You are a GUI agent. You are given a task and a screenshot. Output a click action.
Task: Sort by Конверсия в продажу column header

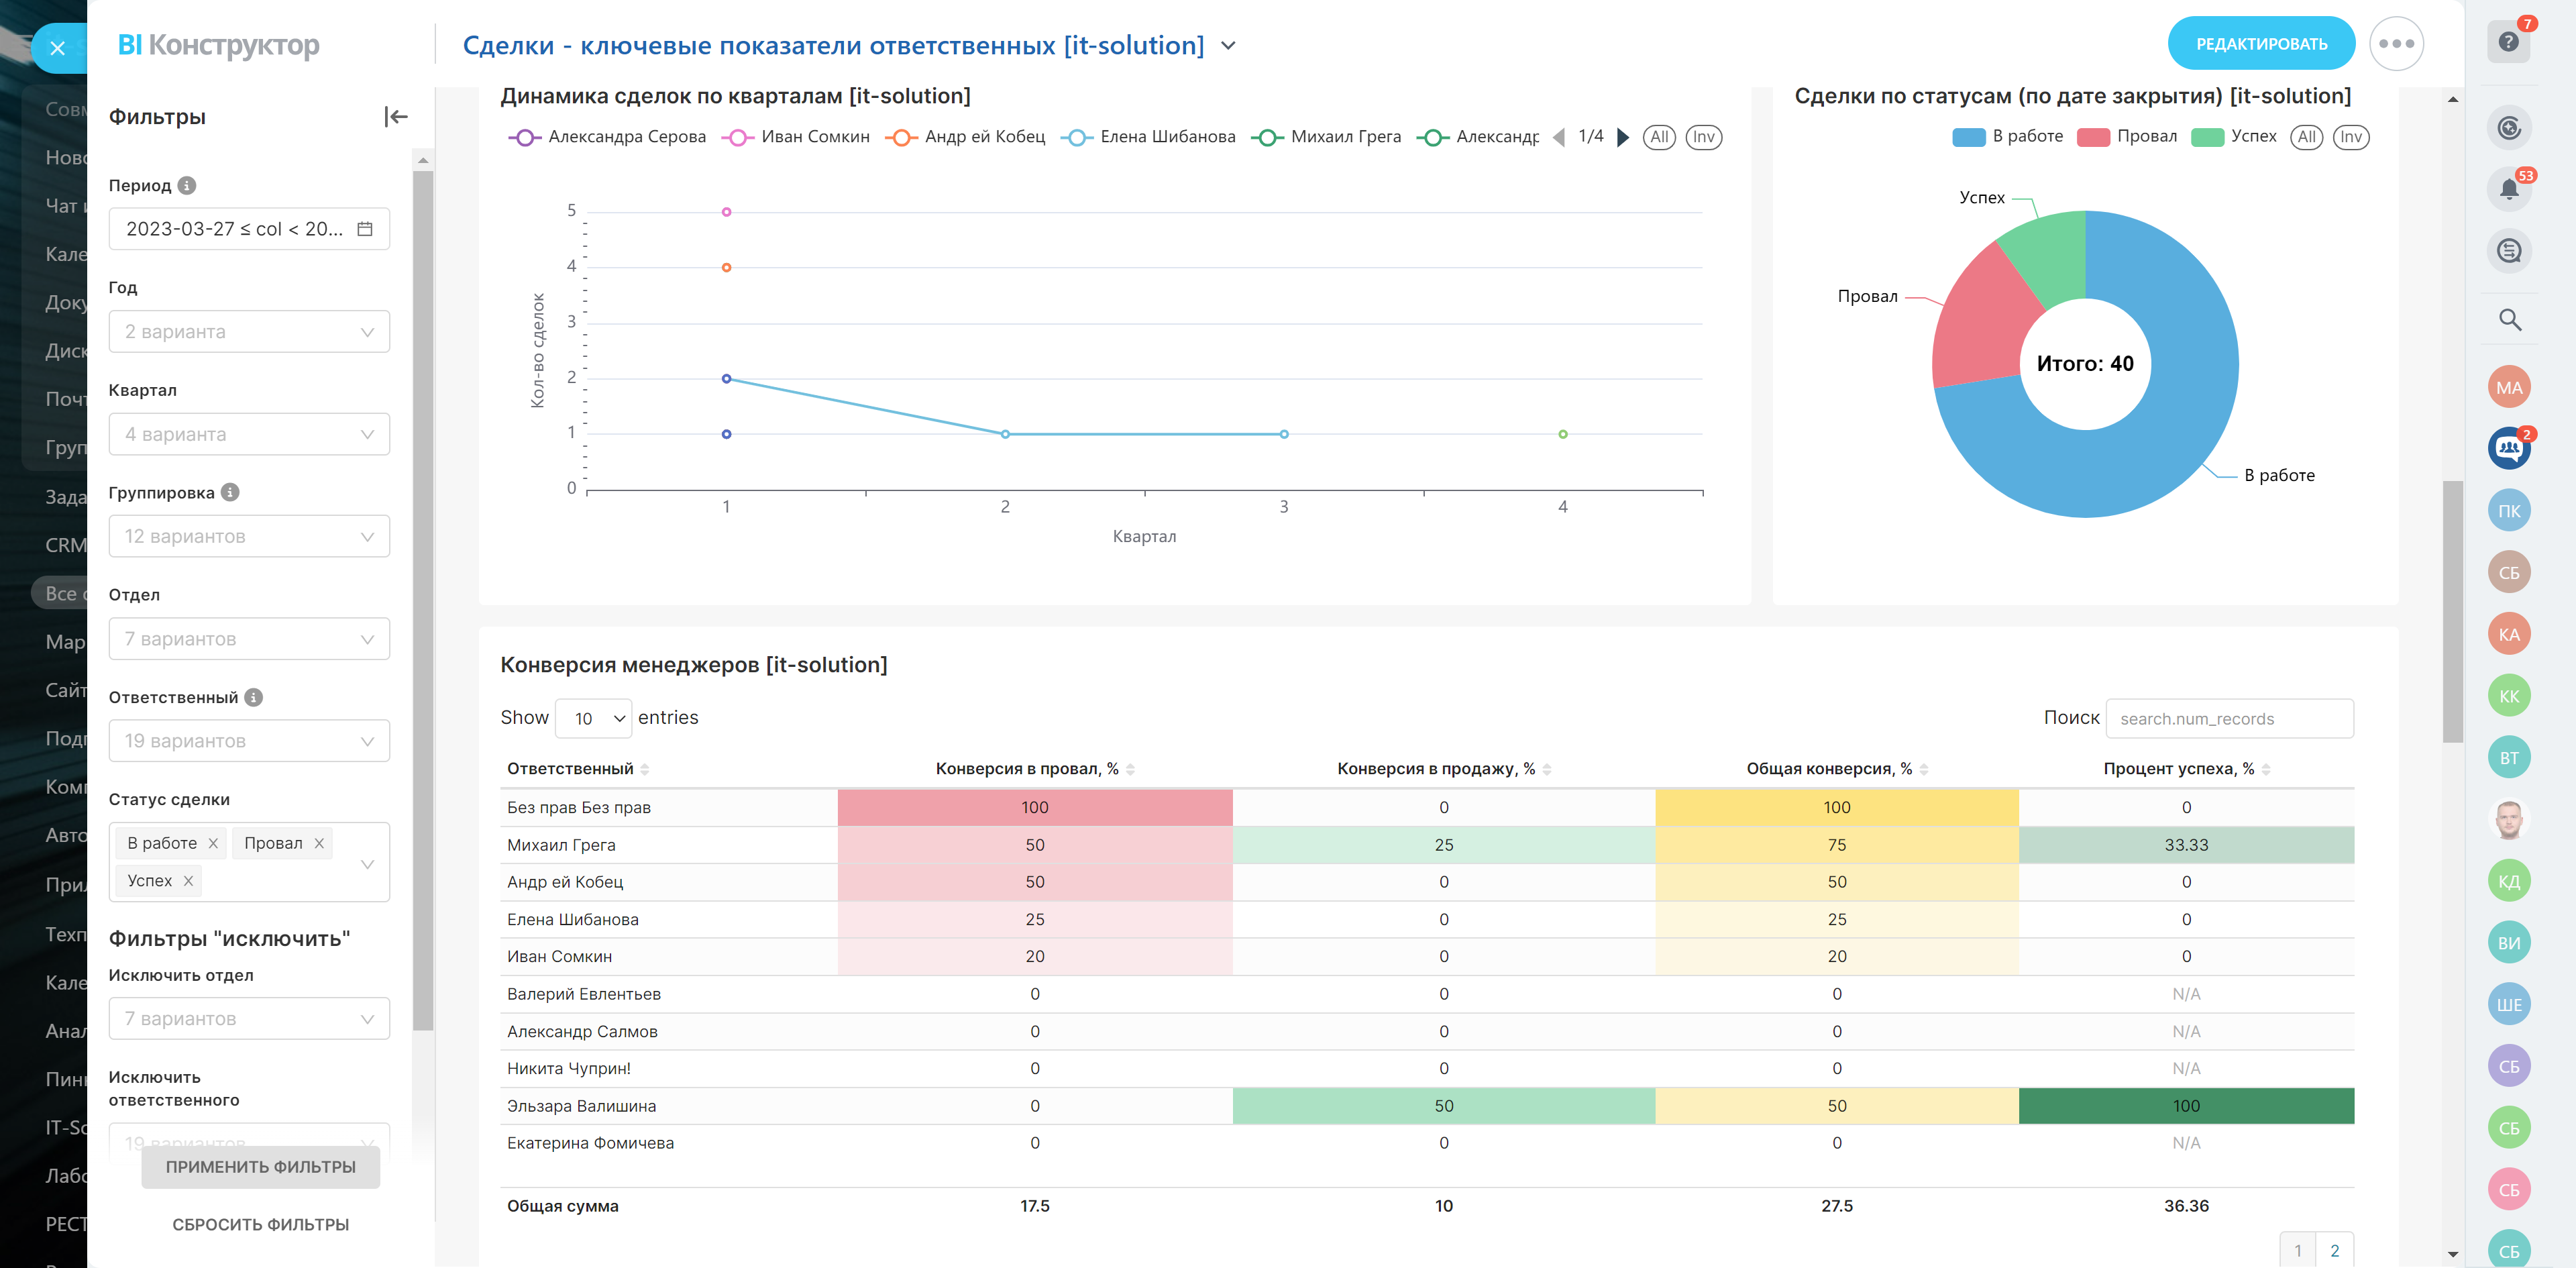(1436, 769)
